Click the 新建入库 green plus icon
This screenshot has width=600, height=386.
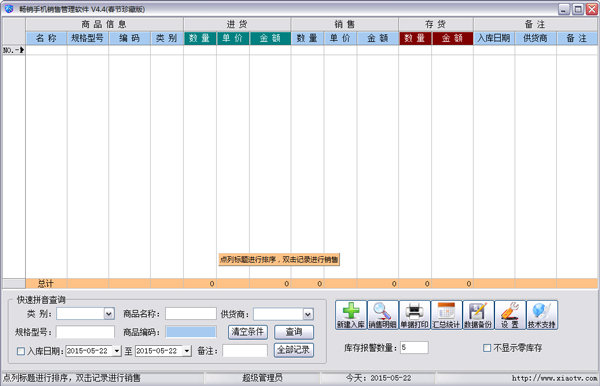click(x=351, y=315)
